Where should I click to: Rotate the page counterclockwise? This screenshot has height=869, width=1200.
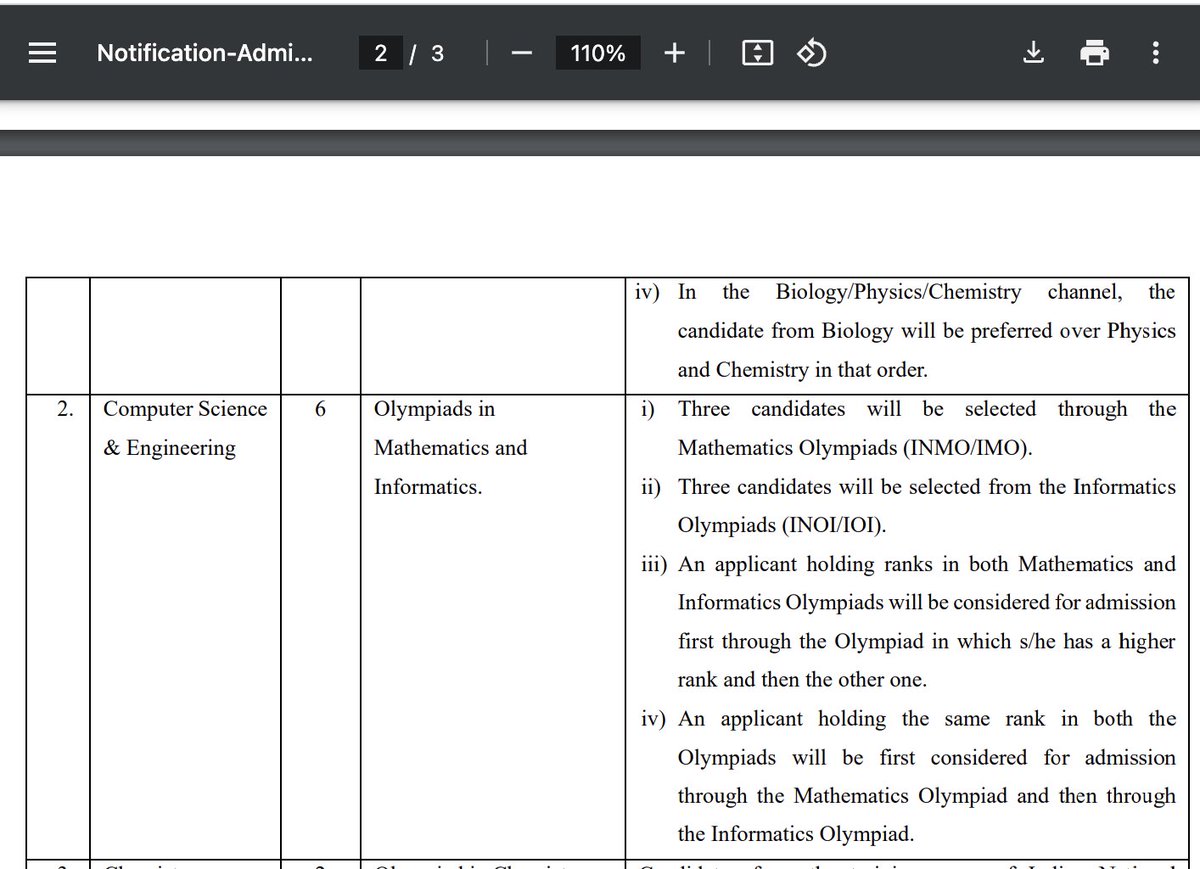click(x=811, y=52)
